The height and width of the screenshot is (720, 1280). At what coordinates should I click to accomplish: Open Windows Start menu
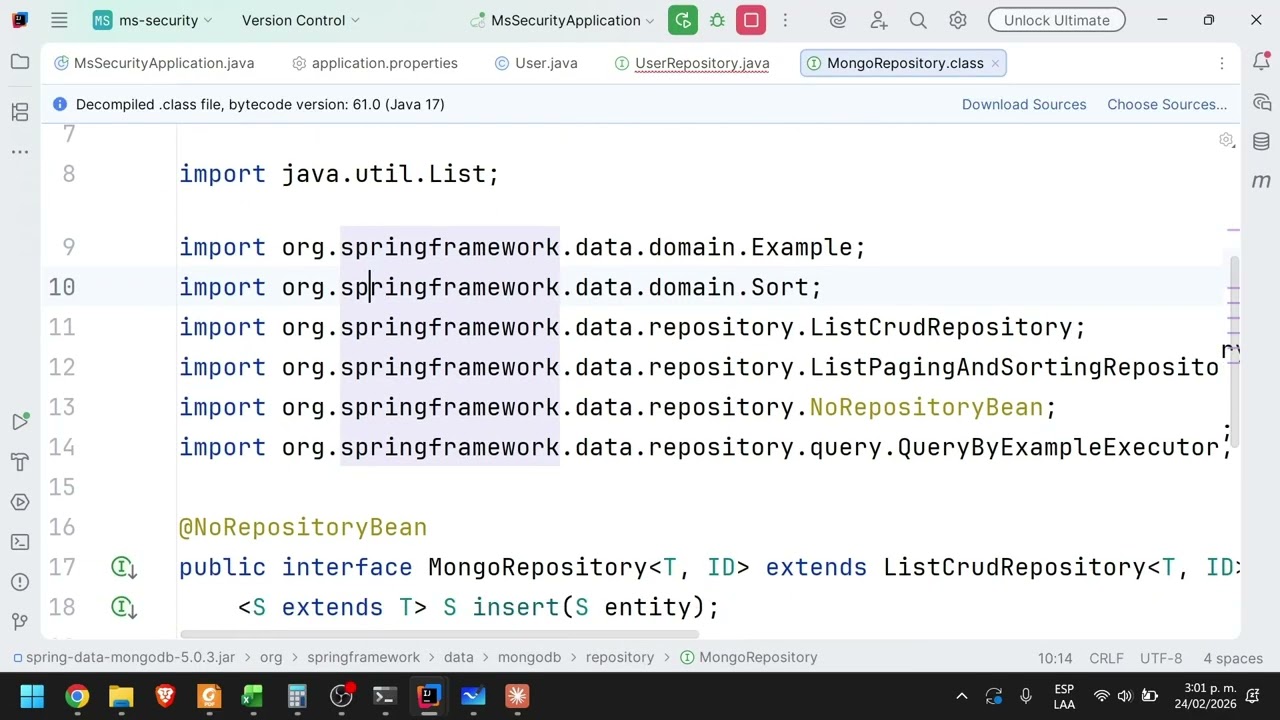pos(32,696)
